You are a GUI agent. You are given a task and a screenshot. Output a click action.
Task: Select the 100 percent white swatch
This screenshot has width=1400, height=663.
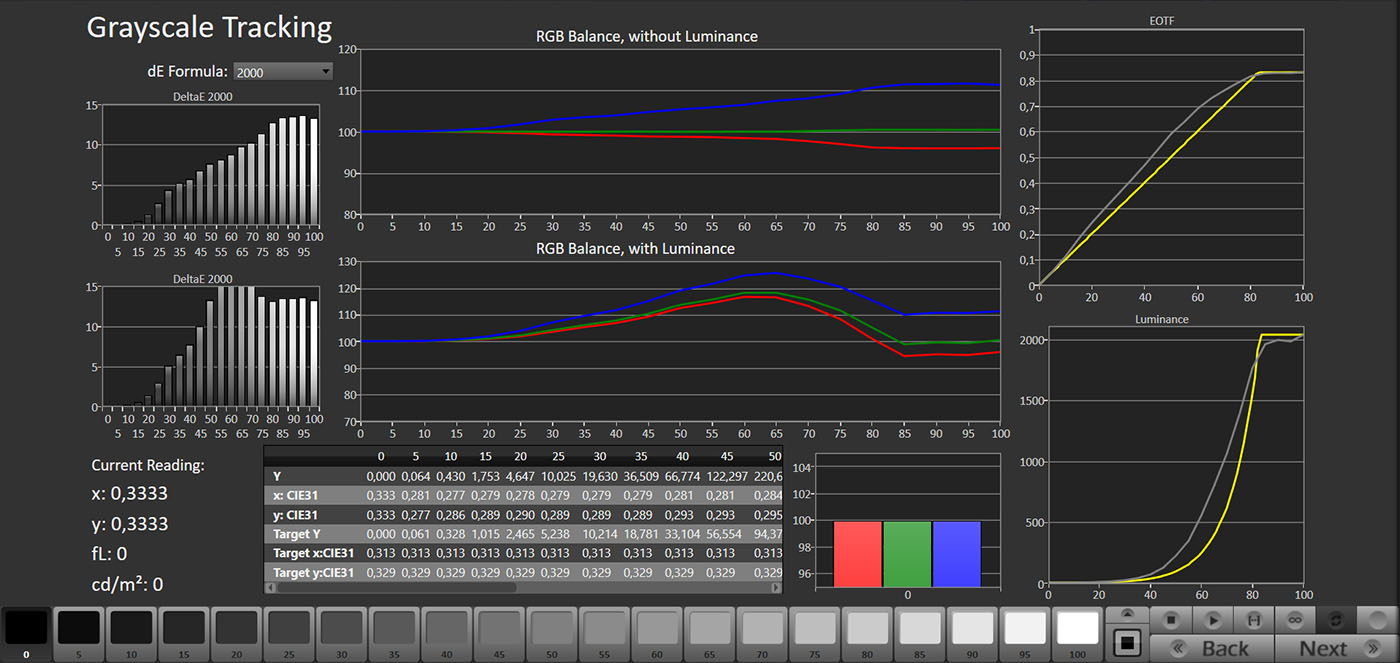tap(1077, 627)
